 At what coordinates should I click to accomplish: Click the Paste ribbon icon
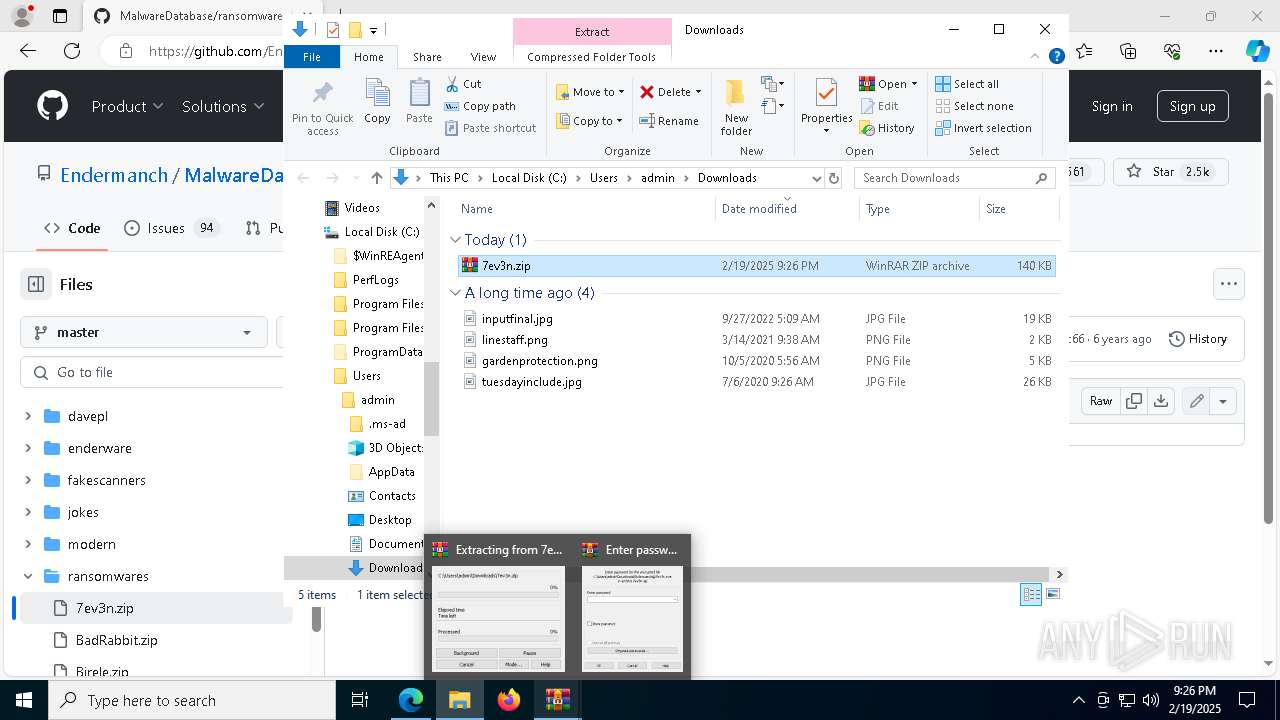click(x=419, y=94)
